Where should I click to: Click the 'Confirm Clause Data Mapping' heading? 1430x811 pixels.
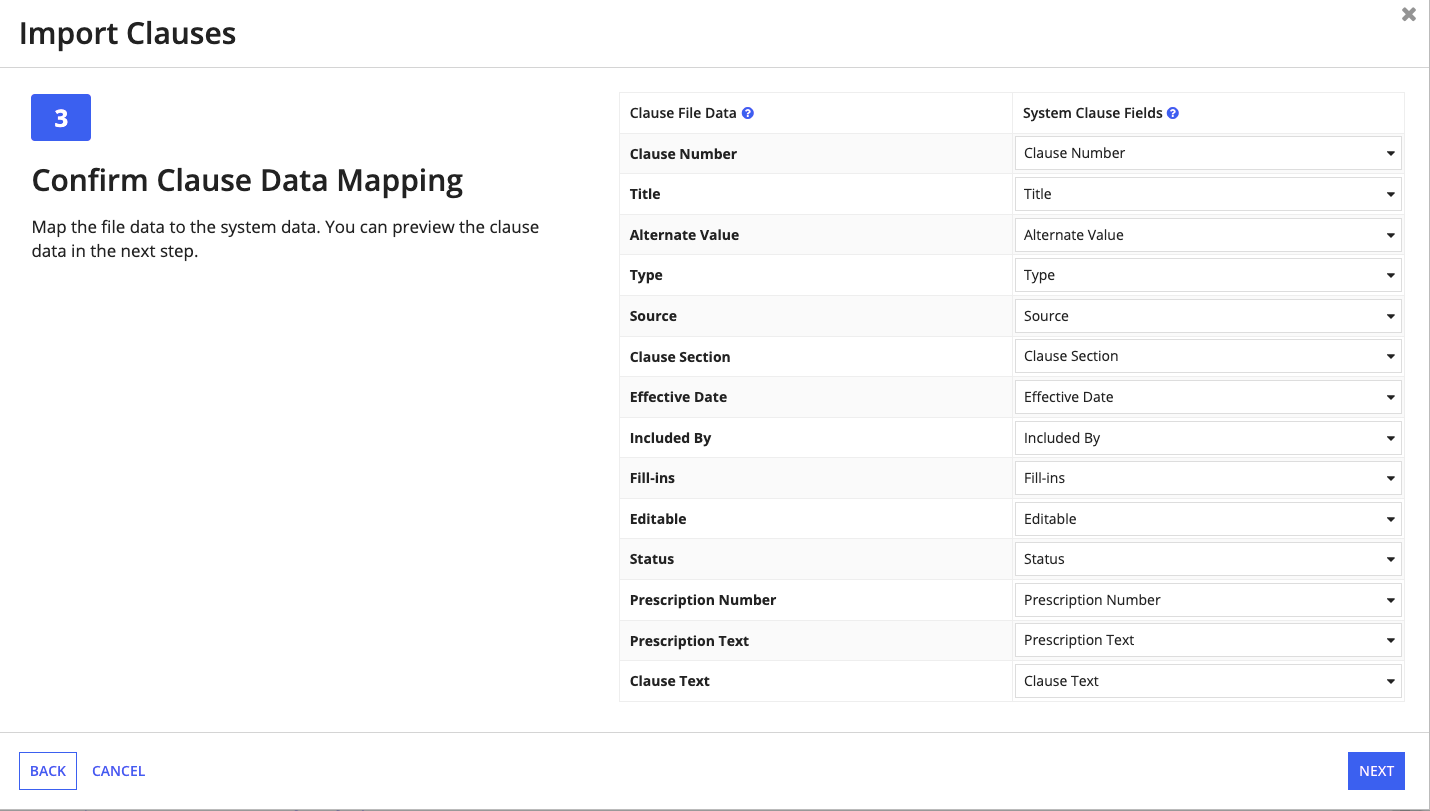click(248, 180)
